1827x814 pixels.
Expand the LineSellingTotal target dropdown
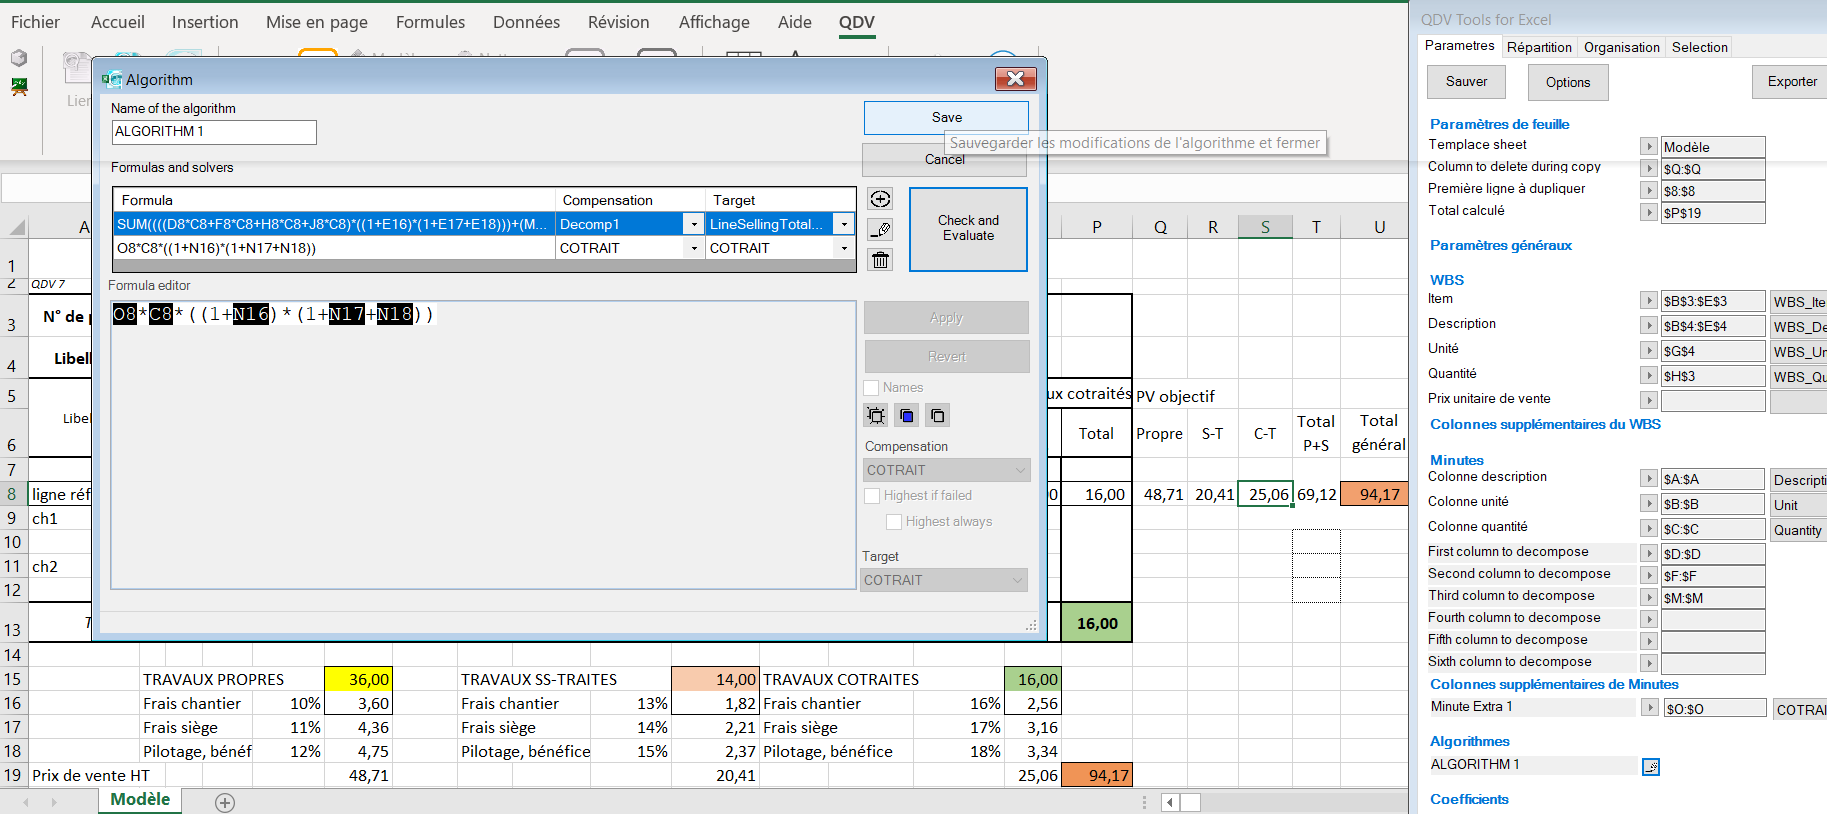point(844,224)
